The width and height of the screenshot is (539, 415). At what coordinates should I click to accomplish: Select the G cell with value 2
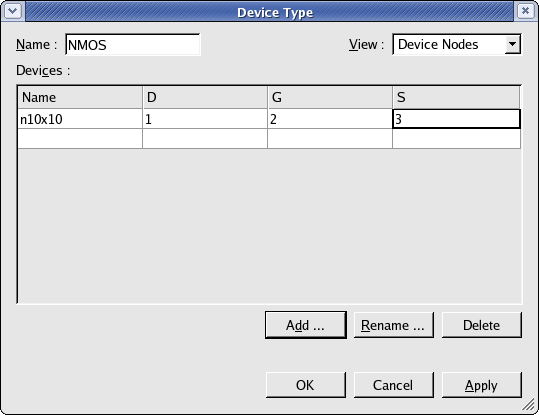pyautogui.click(x=330, y=119)
